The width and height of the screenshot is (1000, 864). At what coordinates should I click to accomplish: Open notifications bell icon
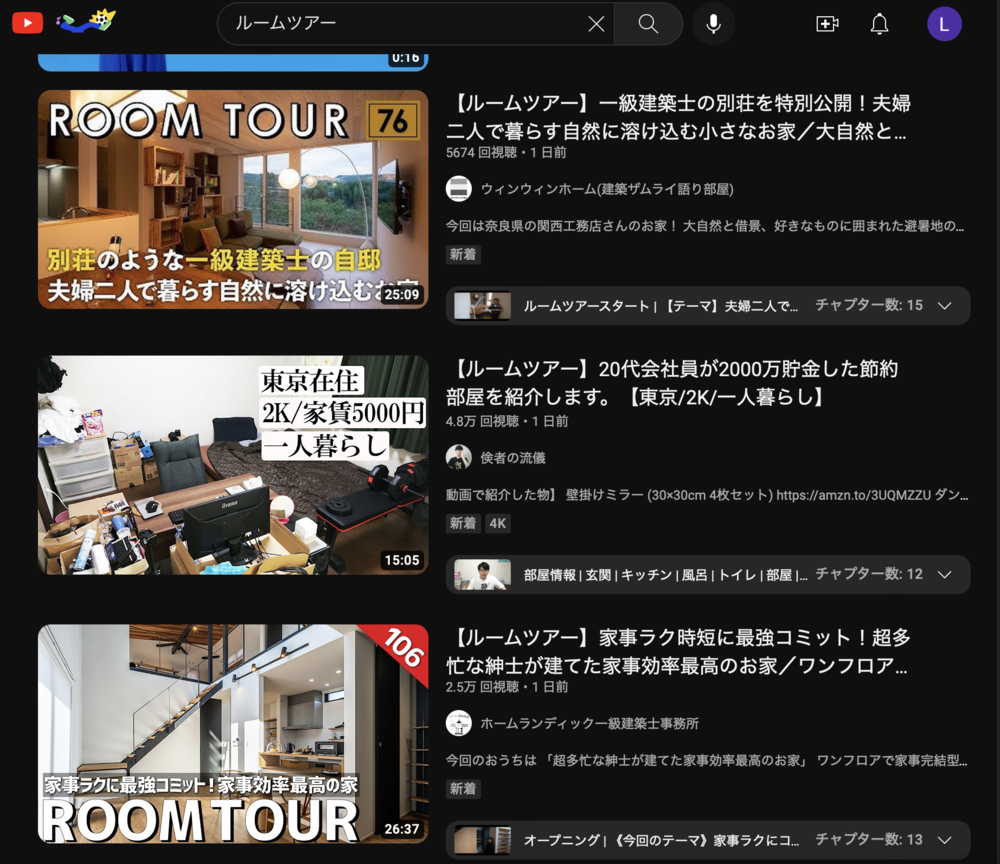(x=879, y=24)
